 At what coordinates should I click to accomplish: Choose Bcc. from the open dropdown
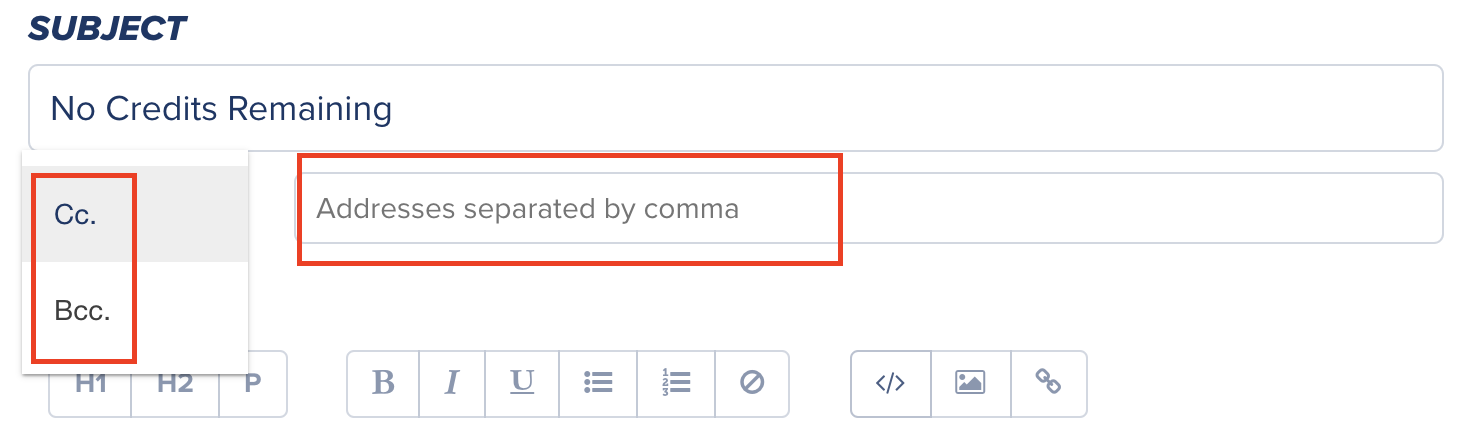click(135, 310)
